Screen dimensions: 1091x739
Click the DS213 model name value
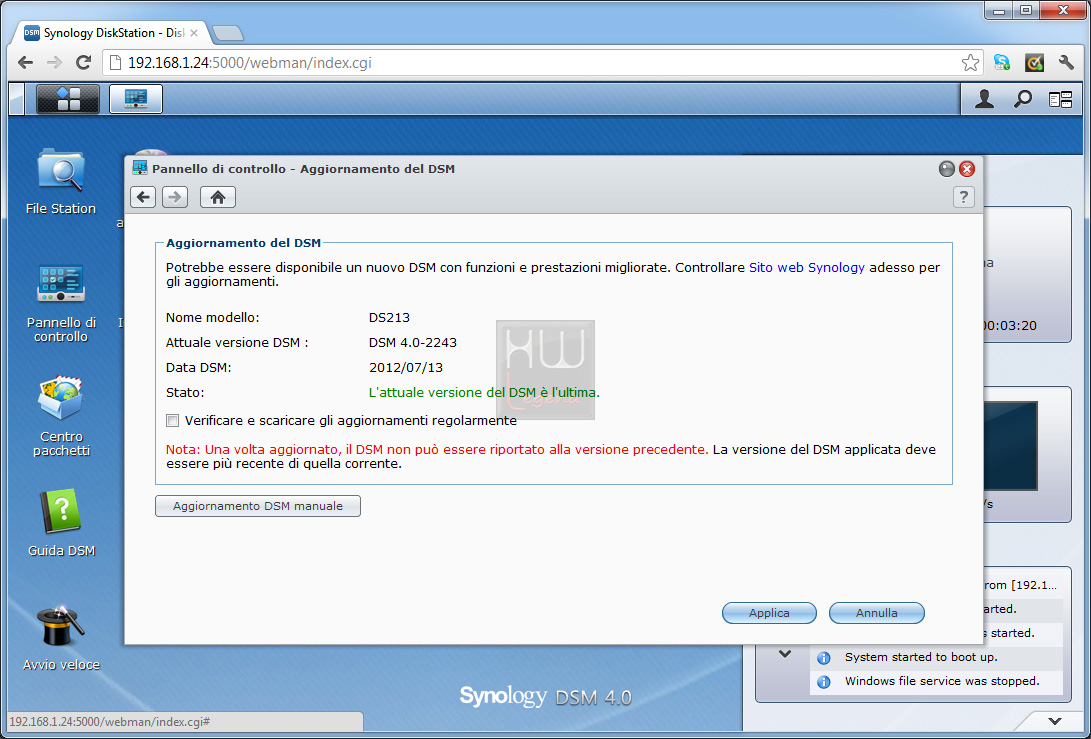389,317
